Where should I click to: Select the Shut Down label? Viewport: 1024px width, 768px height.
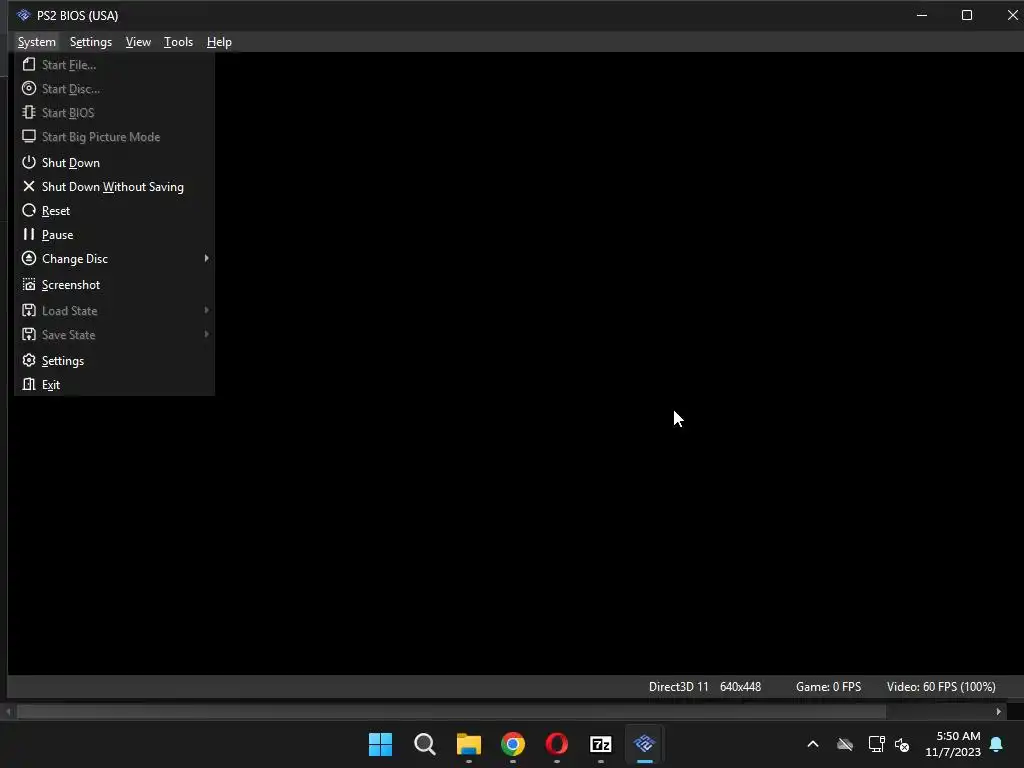tap(71, 163)
